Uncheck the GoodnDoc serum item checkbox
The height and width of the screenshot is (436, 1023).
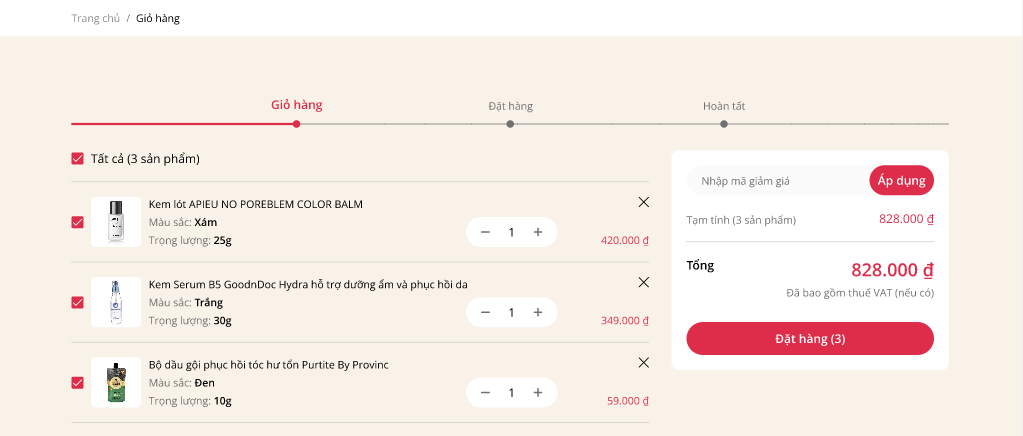(x=78, y=302)
